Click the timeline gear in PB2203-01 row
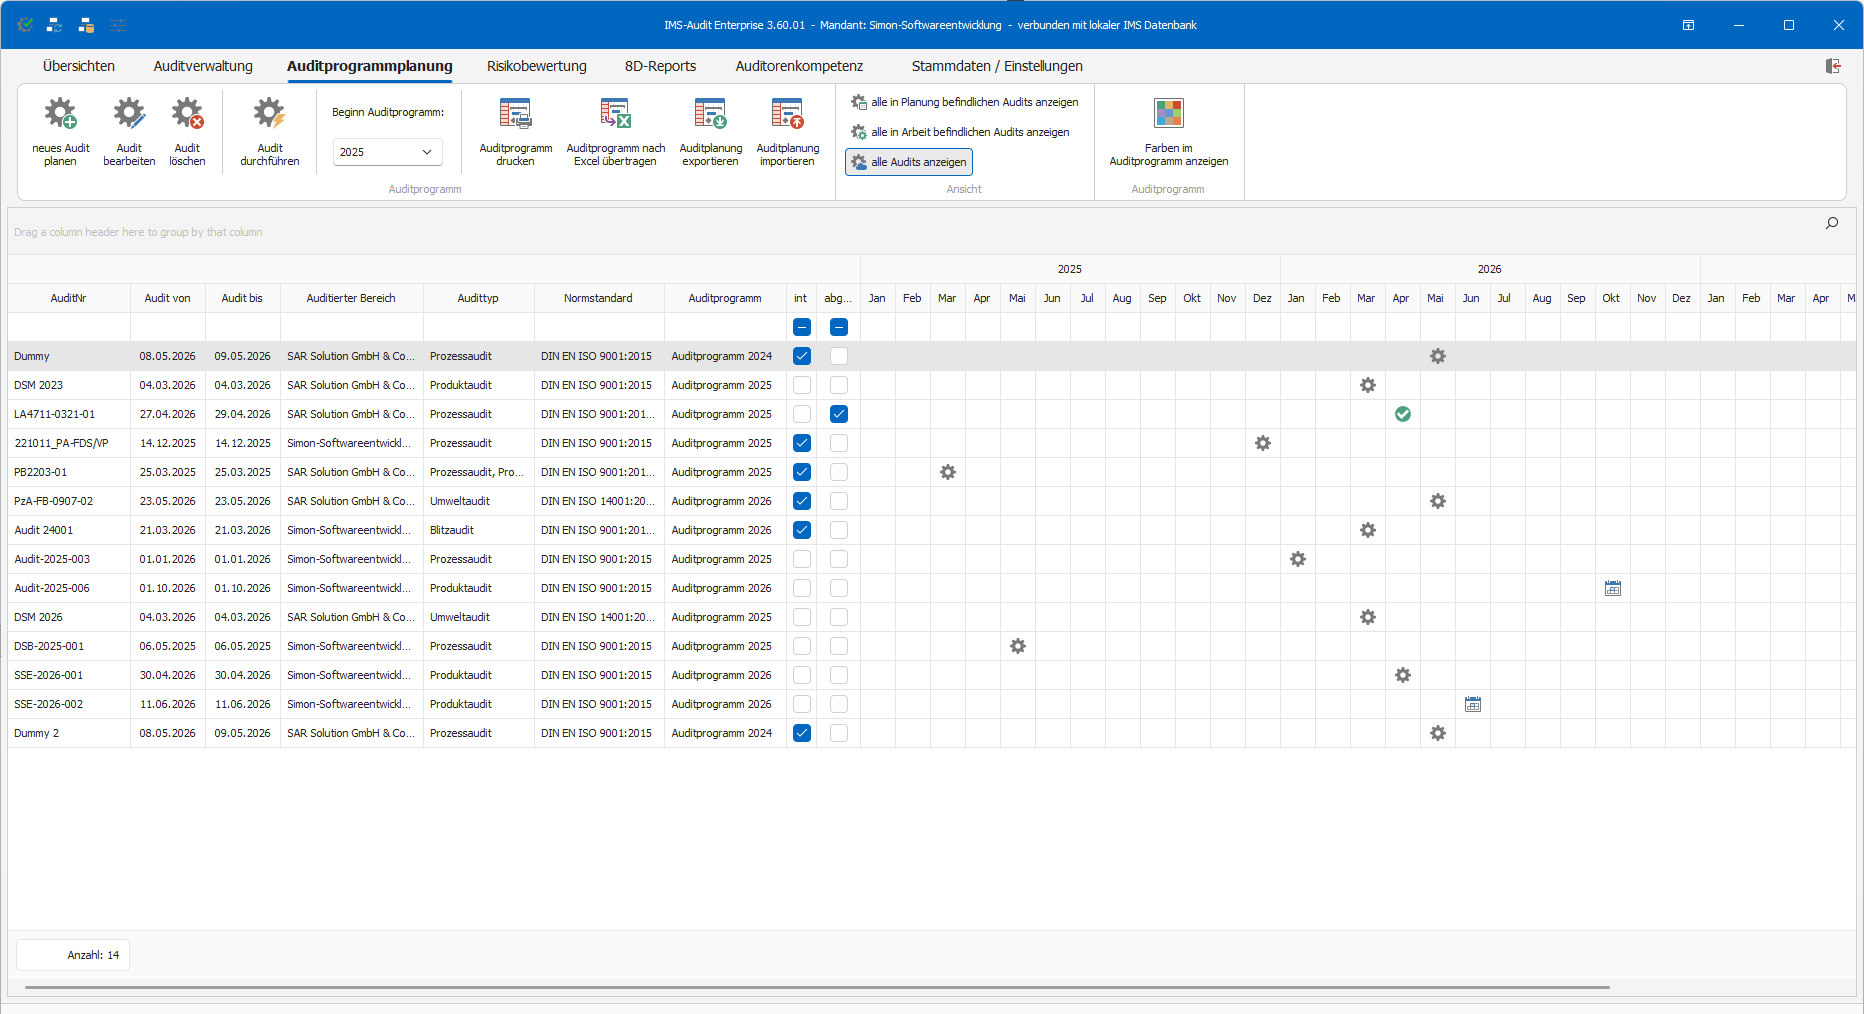The height and width of the screenshot is (1014, 1864). coord(948,472)
